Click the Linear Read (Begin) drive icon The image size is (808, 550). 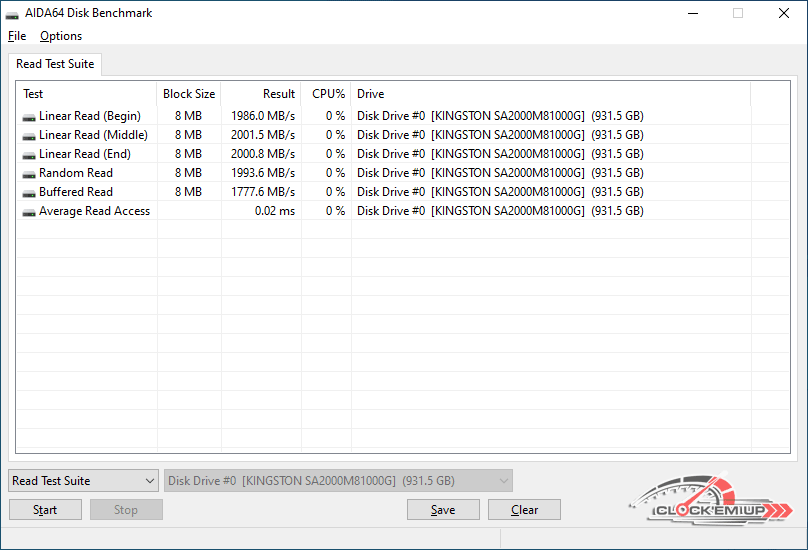click(x=29, y=116)
